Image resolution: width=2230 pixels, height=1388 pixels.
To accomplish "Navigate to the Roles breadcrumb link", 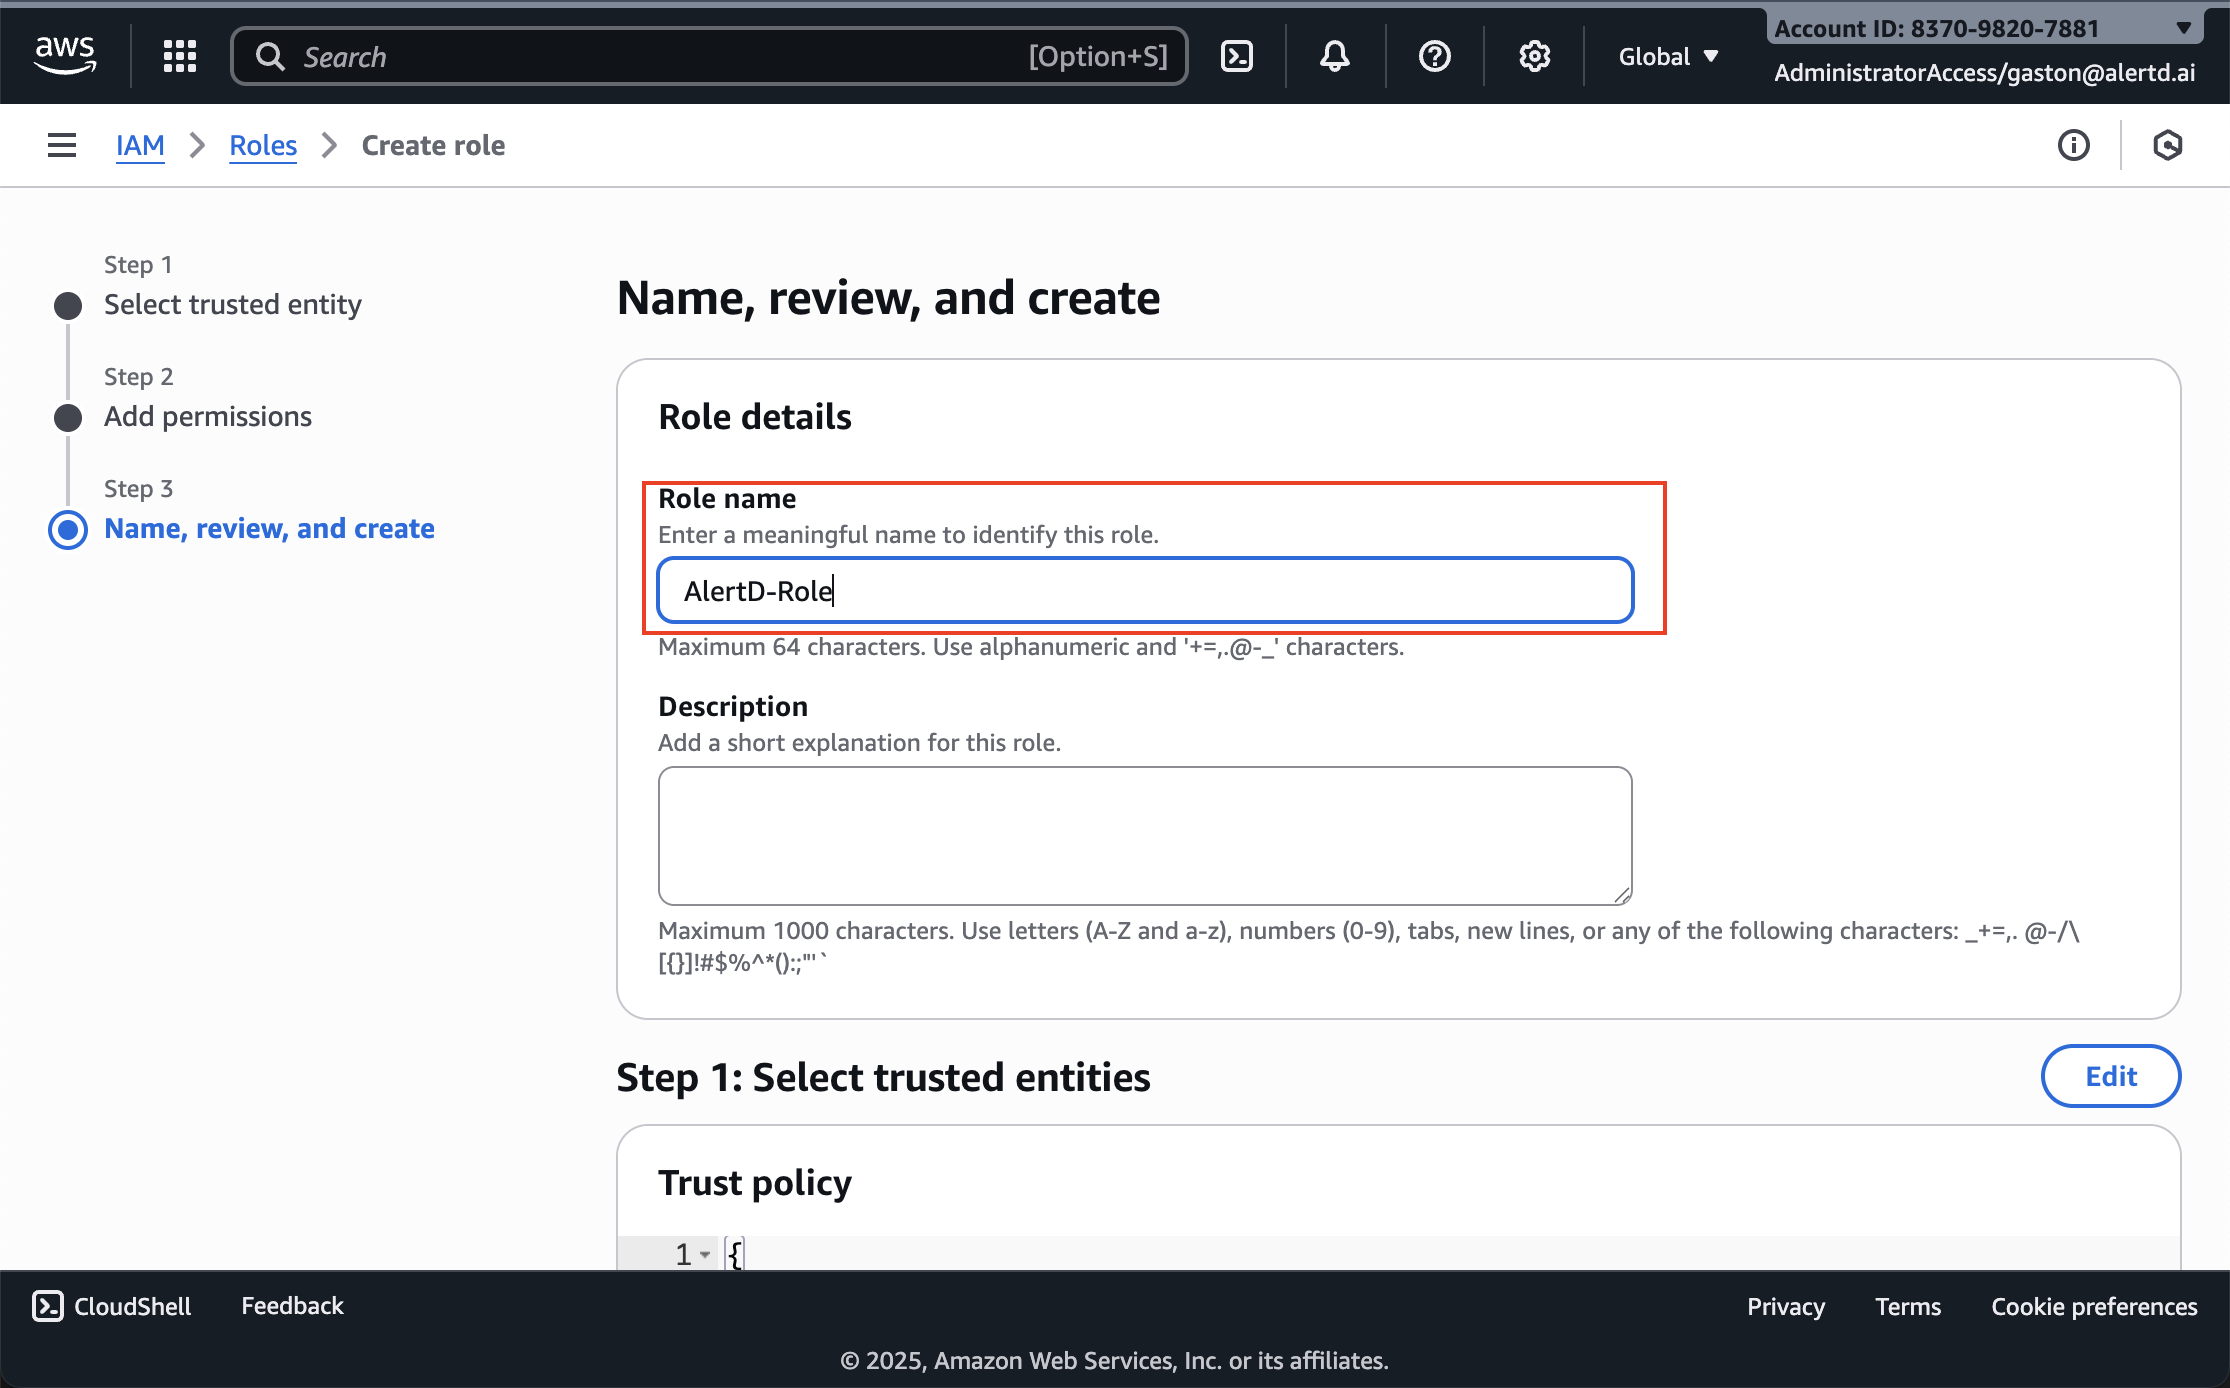I will click(x=262, y=145).
